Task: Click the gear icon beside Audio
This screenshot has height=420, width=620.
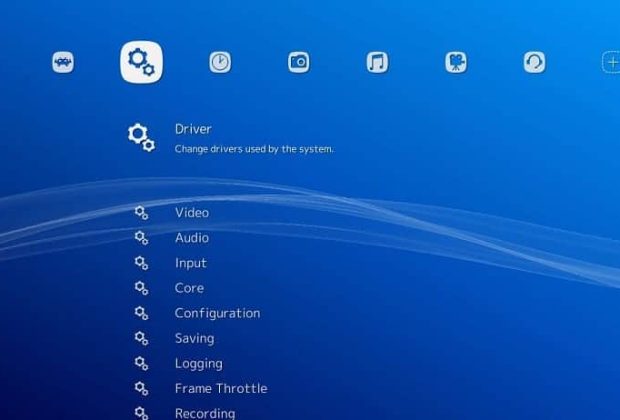Action: pyautogui.click(x=142, y=238)
